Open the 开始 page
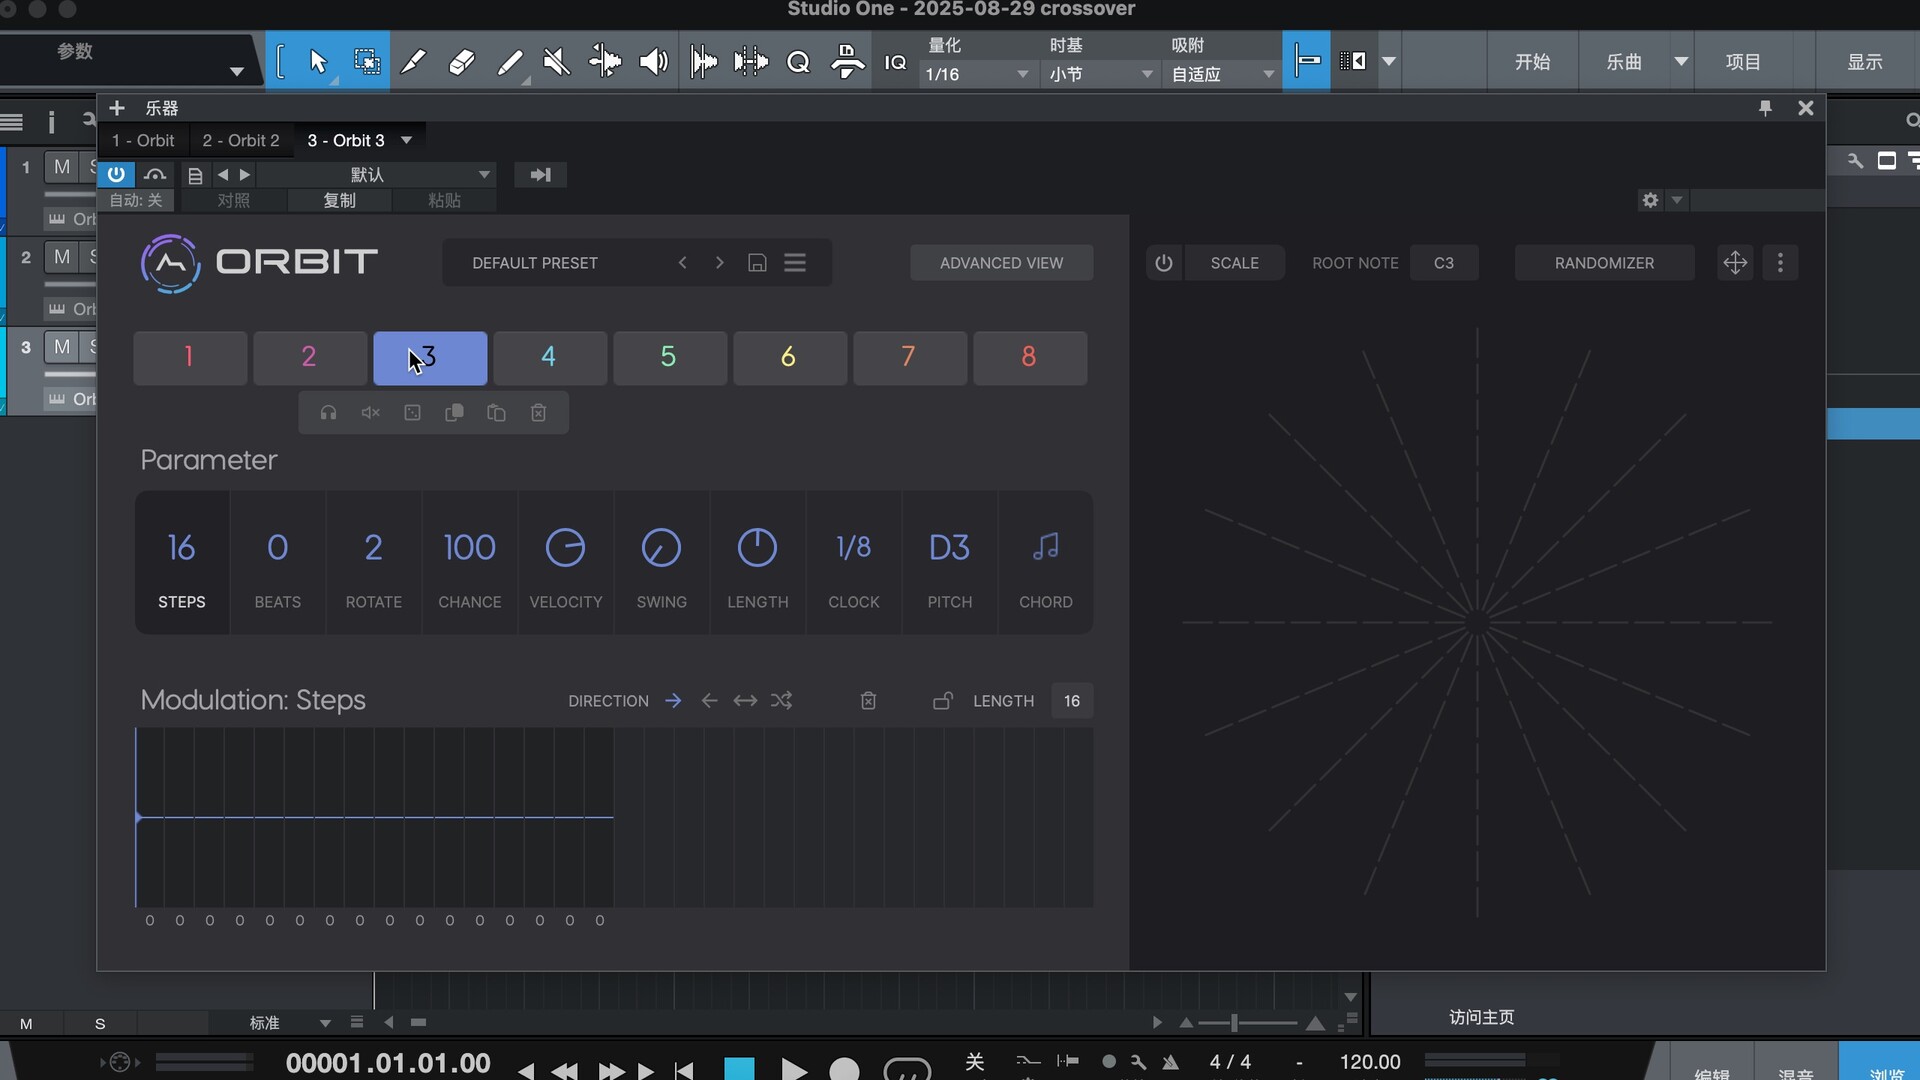Viewport: 1920px width, 1080px height. [1532, 62]
